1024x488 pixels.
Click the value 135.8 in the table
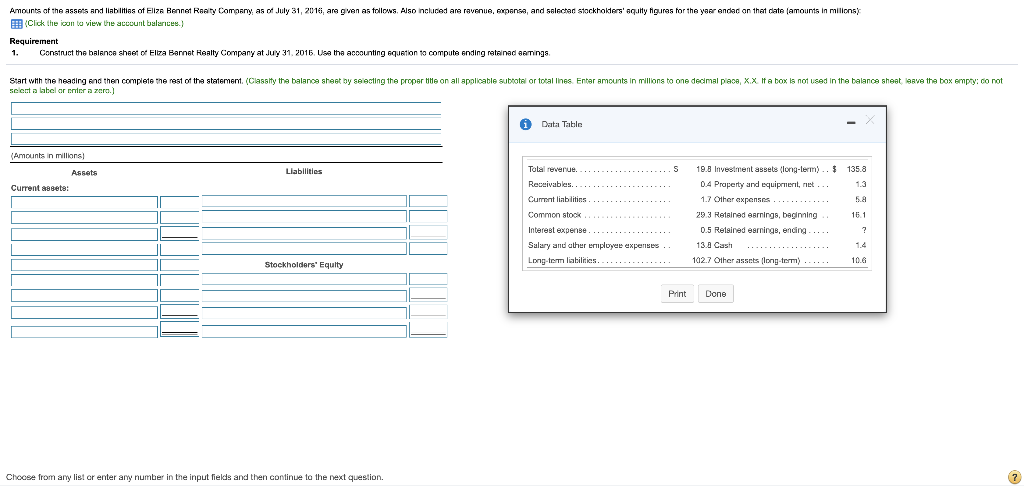(x=856, y=169)
